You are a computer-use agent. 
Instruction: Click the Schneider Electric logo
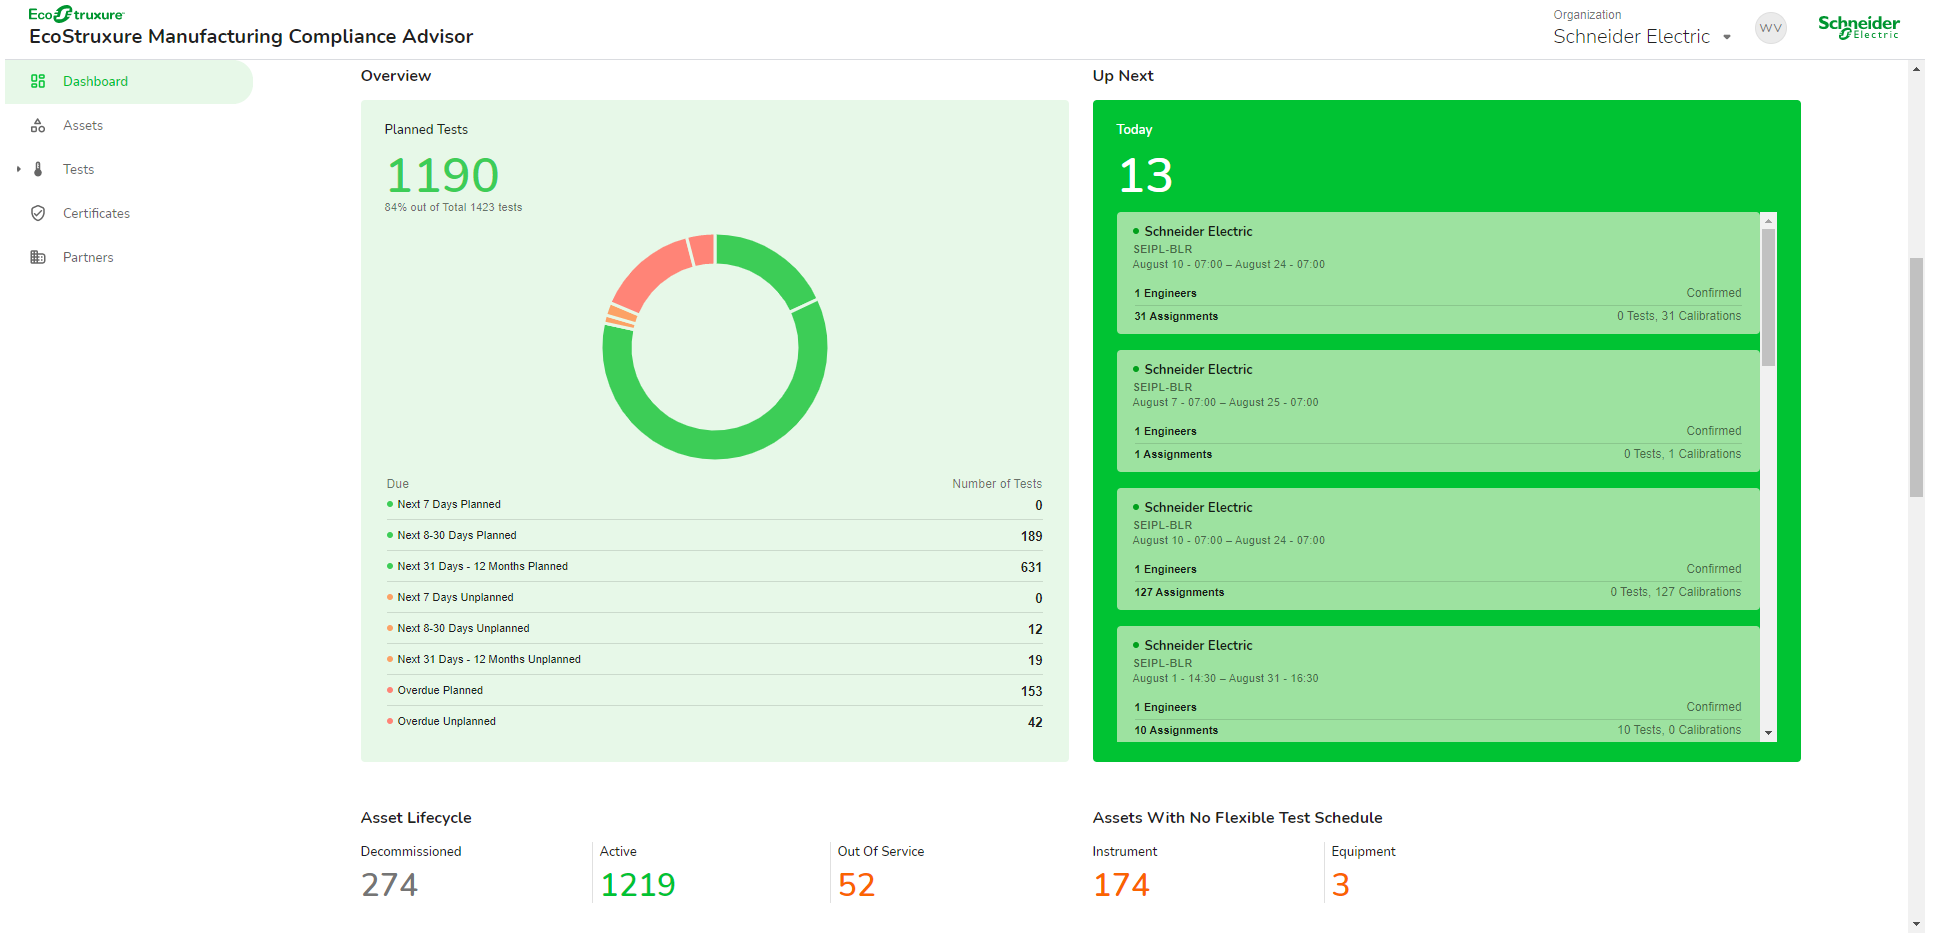(x=1859, y=27)
